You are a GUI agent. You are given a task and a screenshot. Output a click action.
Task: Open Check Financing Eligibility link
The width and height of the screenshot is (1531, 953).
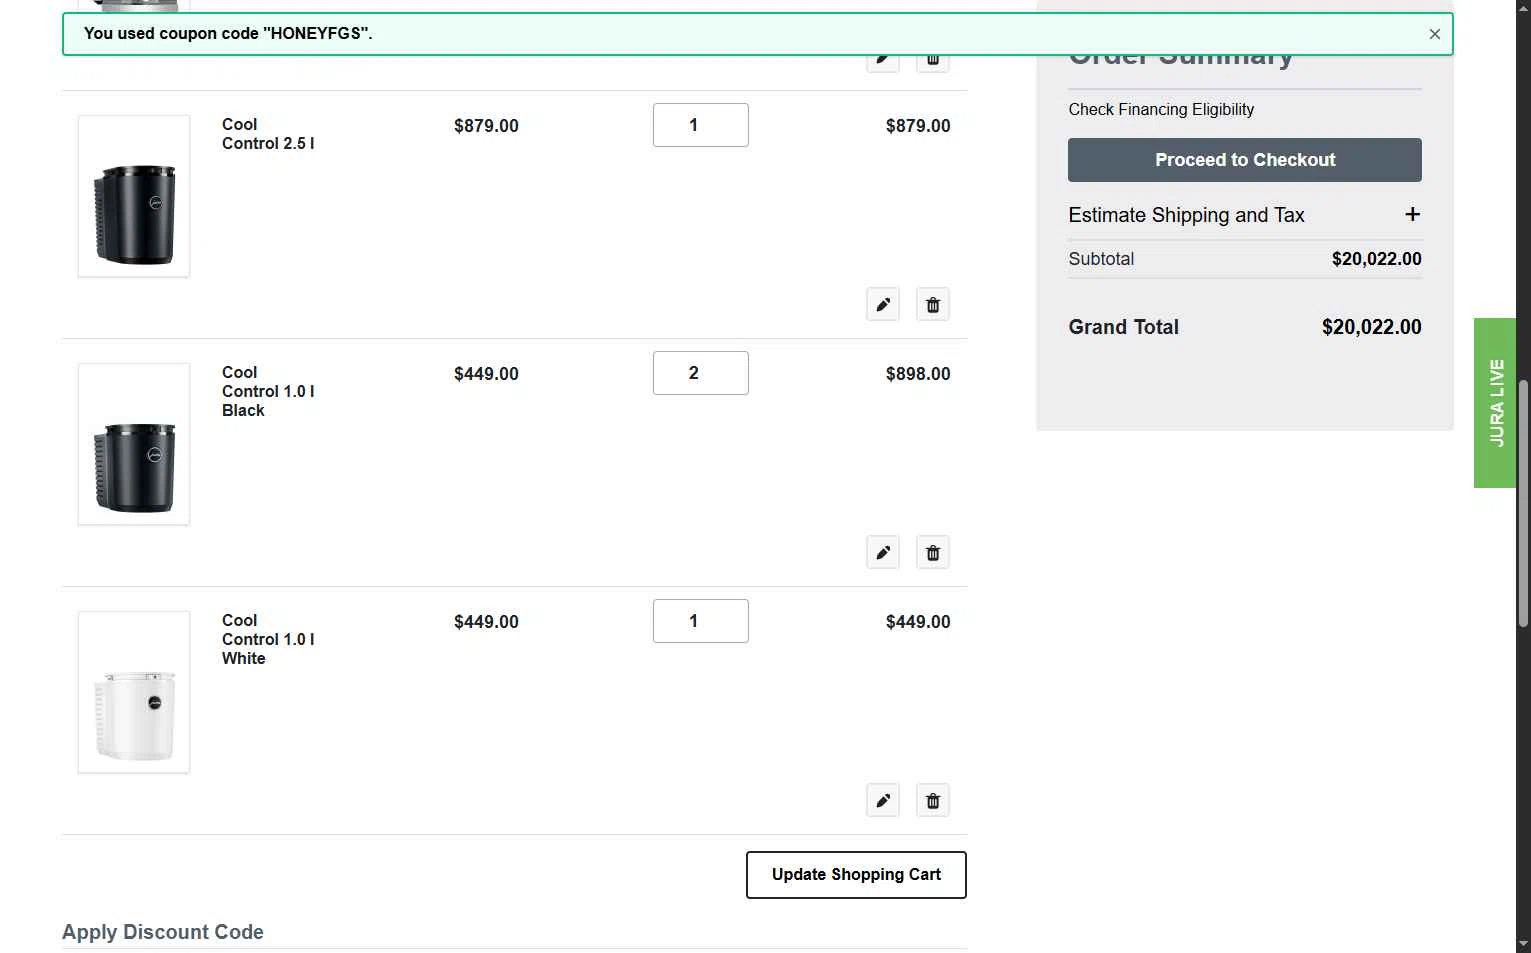tap(1161, 110)
